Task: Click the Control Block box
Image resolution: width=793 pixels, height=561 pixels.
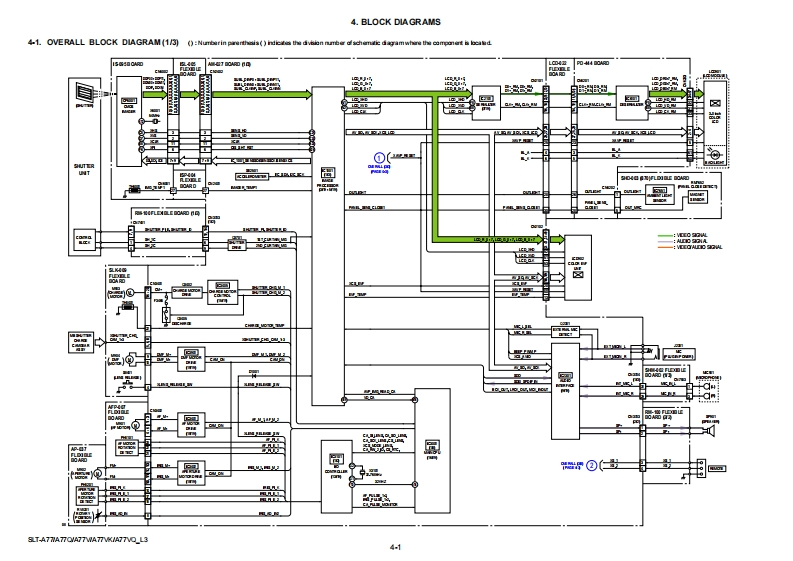Action: point(83,241)
